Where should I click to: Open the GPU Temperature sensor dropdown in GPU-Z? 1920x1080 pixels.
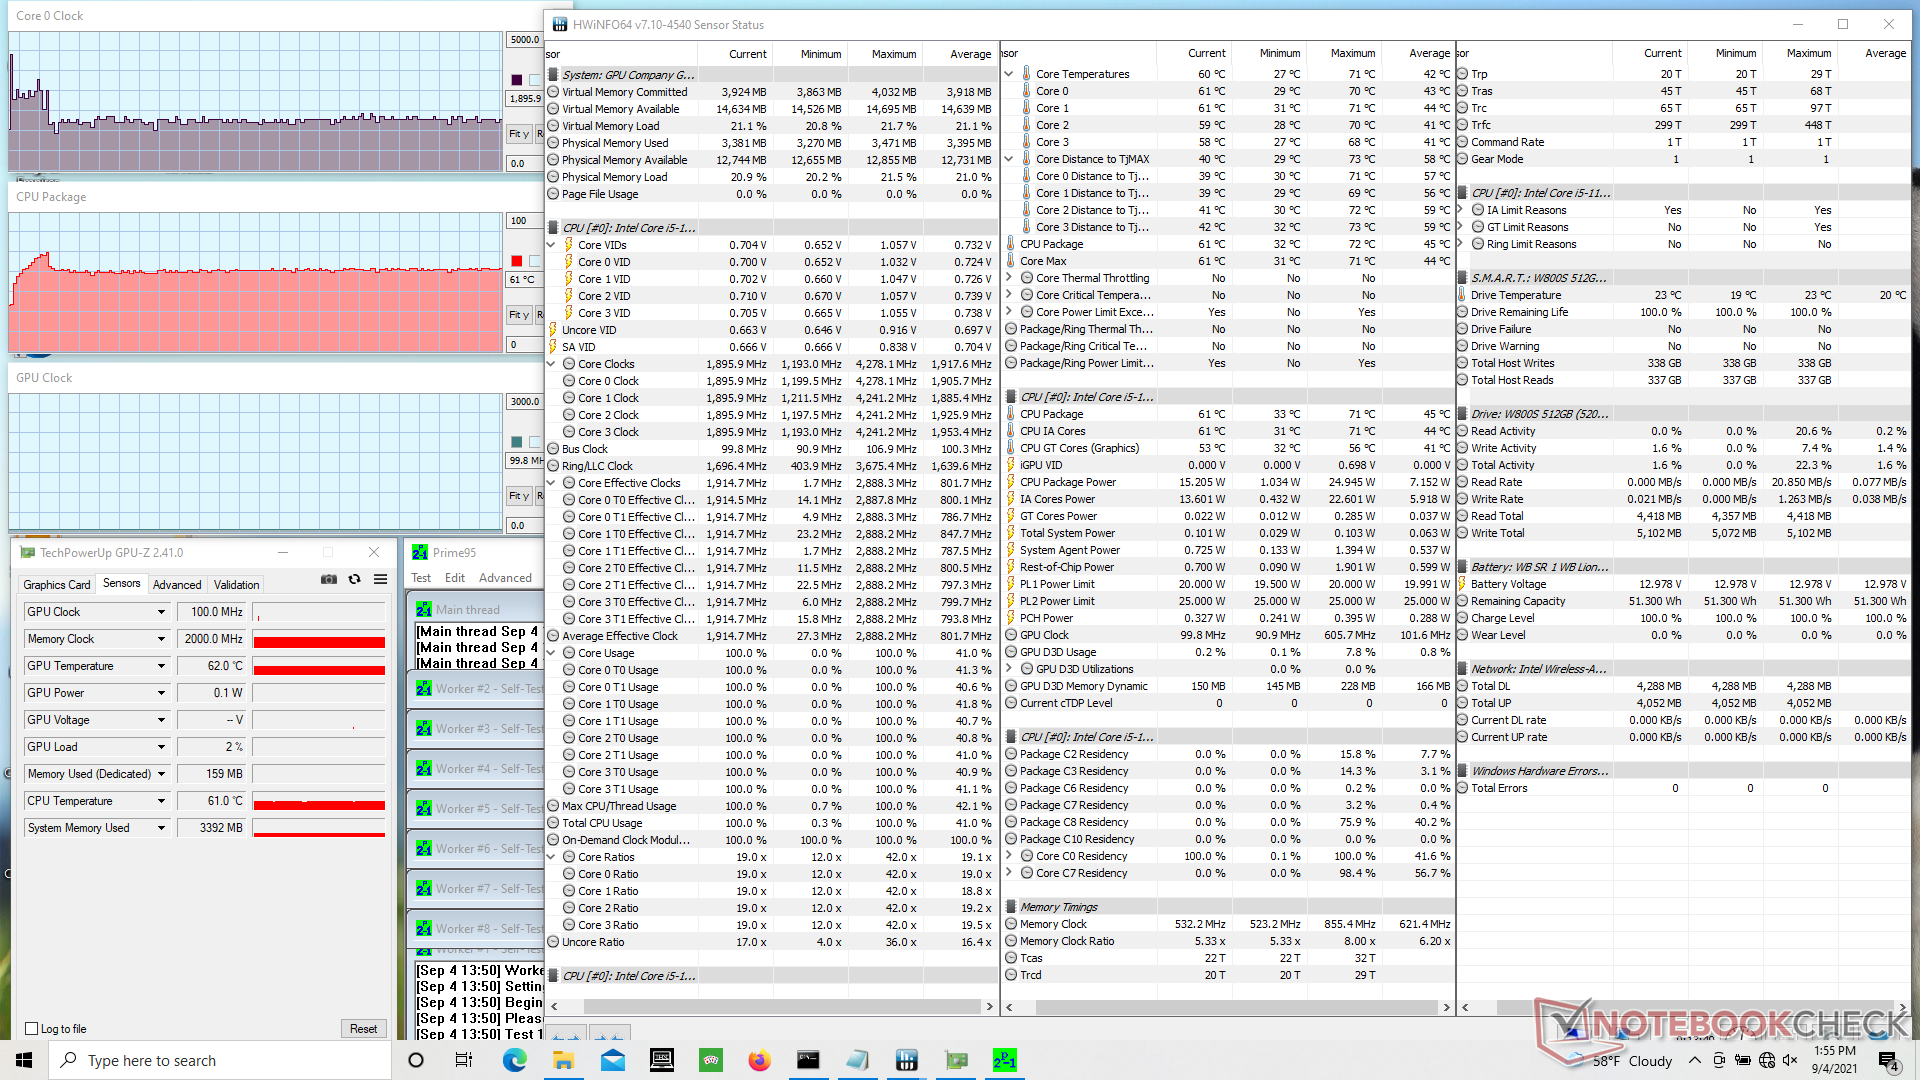click(161, 666)
